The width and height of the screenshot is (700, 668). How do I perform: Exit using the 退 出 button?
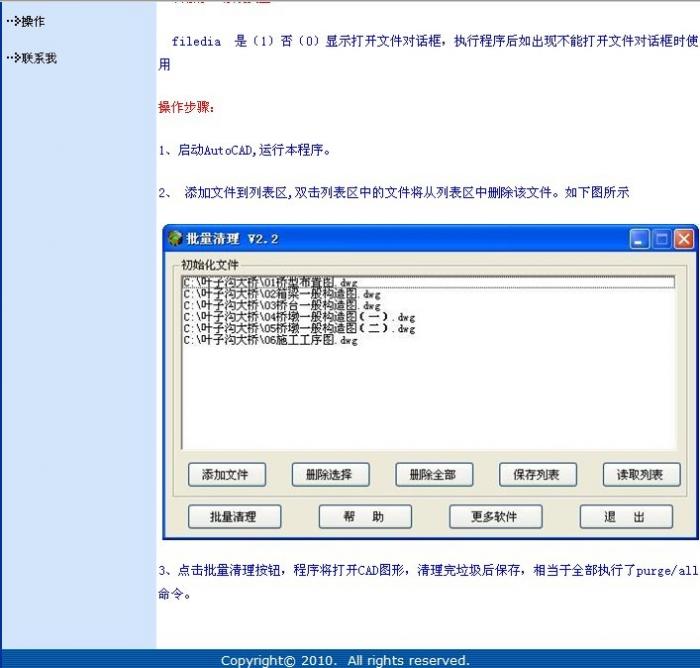[624, 517]
